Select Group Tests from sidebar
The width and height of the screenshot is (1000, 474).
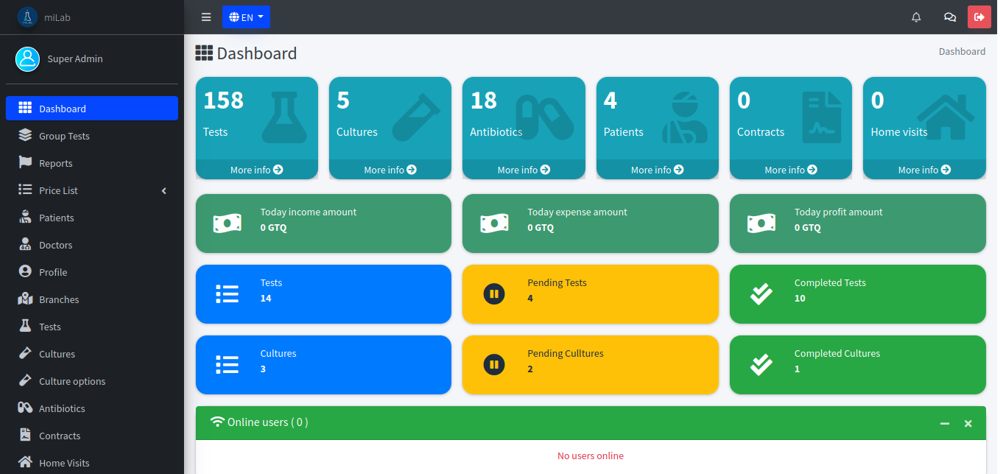tap(64, 135)
